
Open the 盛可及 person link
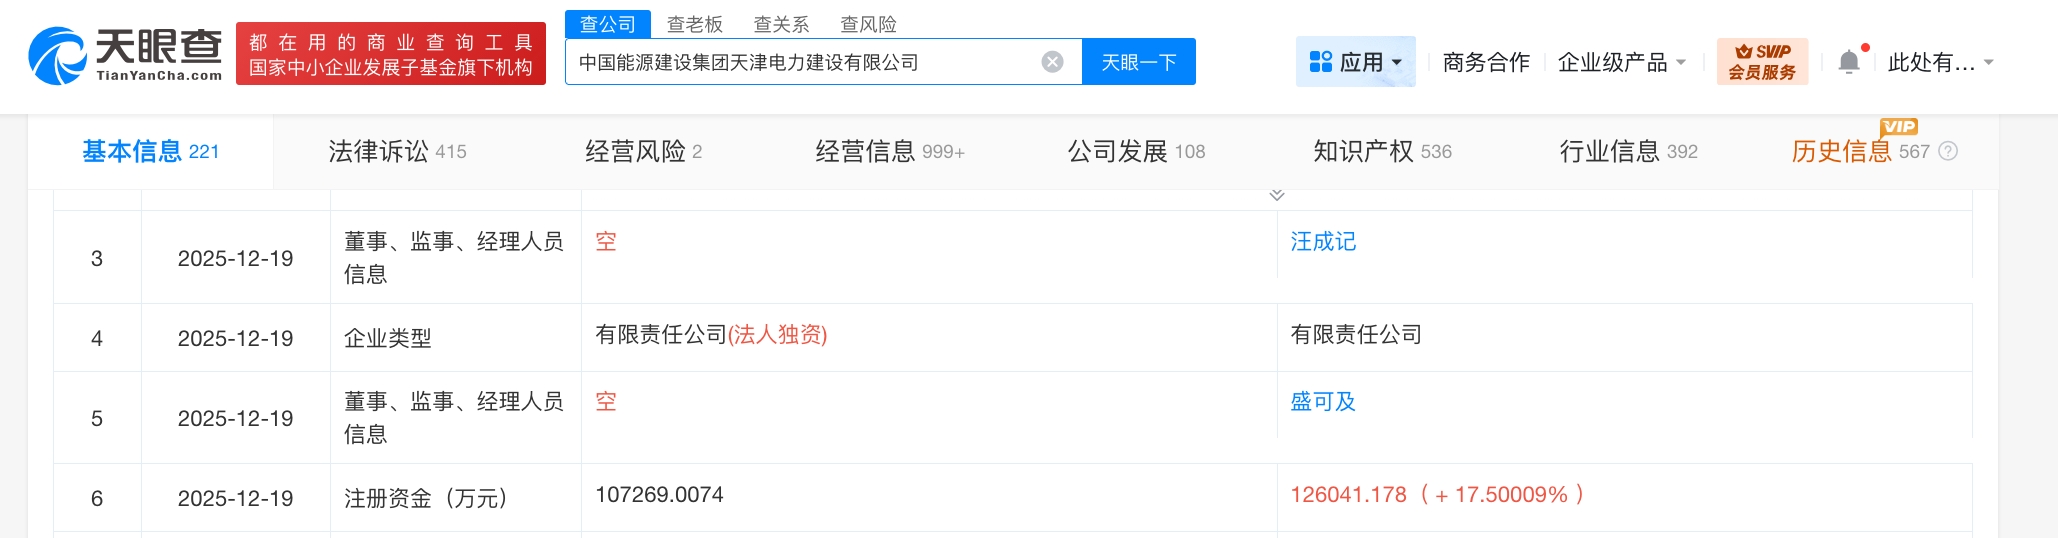1323,401
